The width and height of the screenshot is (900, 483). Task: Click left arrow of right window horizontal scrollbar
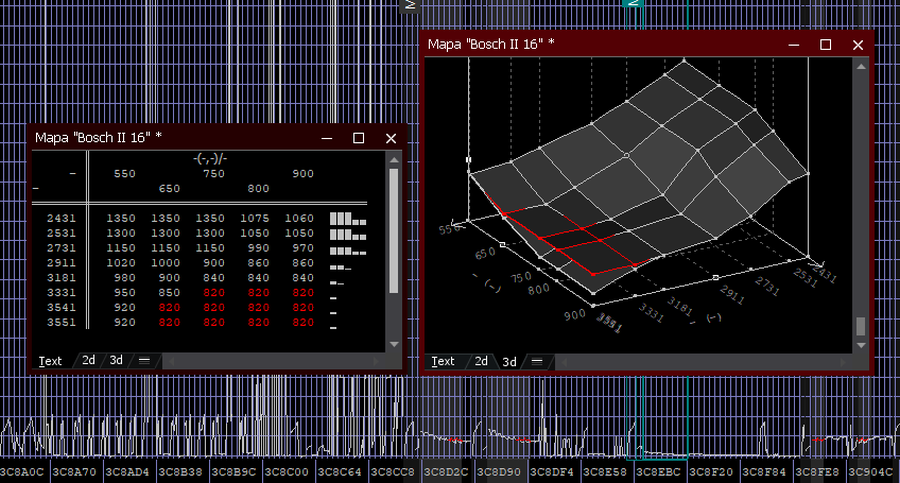564,362
